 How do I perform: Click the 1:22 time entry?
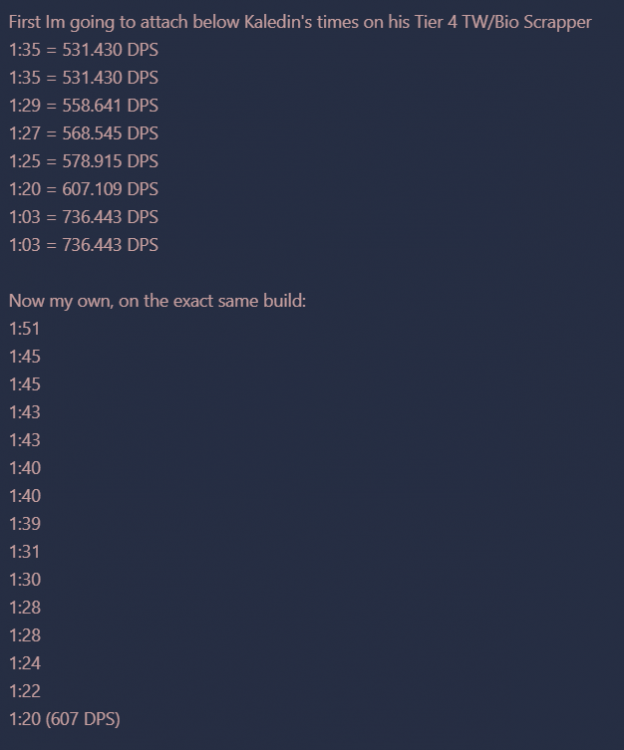tap(24, 691)
